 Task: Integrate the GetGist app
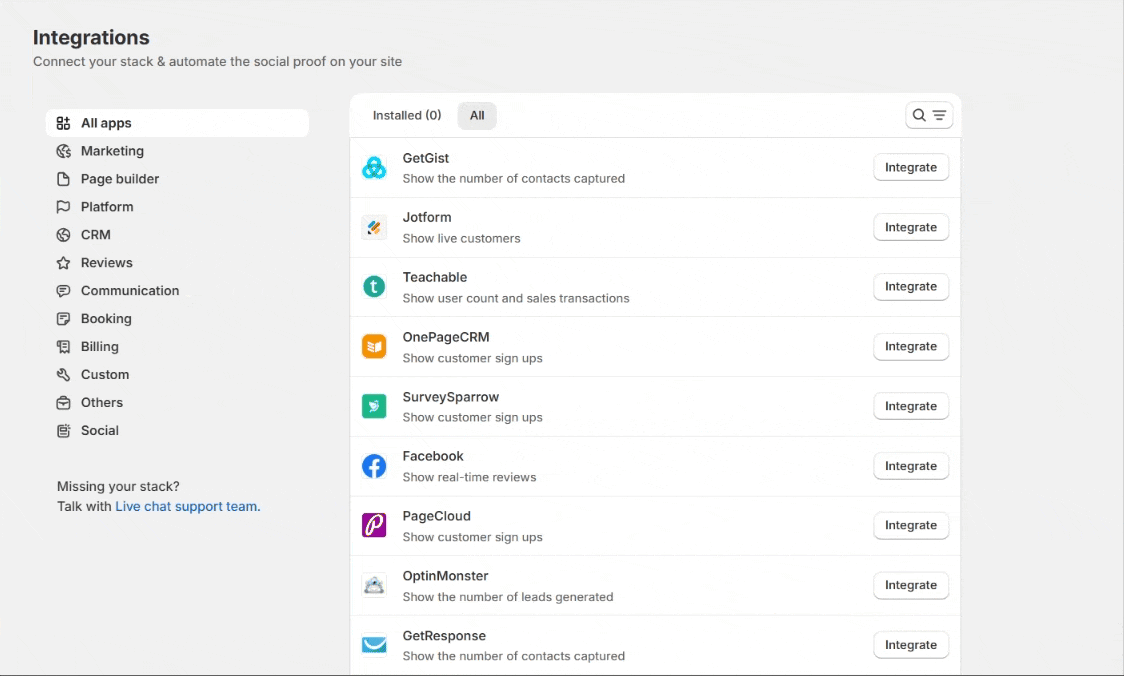click(x=911, y=167)
